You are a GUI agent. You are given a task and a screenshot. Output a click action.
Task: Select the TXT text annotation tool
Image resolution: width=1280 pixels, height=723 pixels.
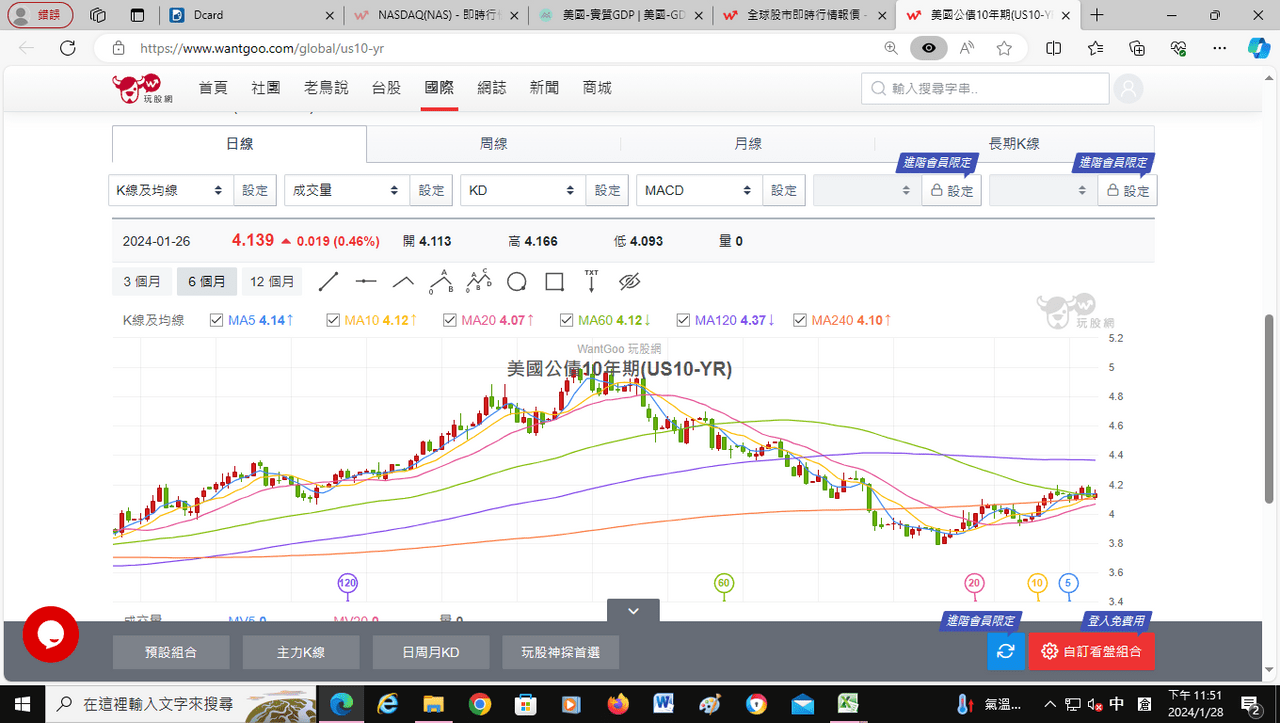click(591, 281)
